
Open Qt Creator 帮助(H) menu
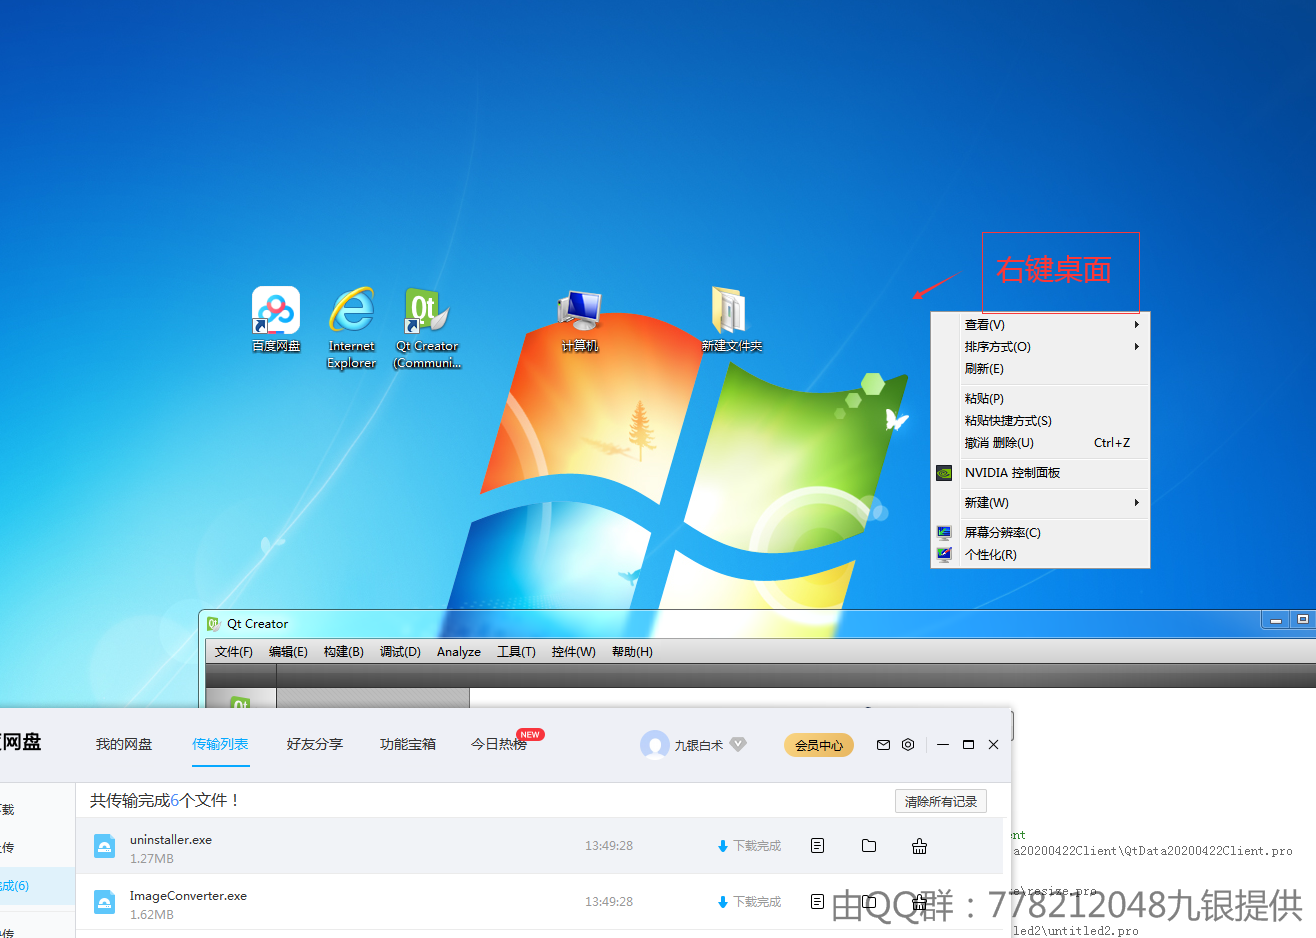click(632, 652)
